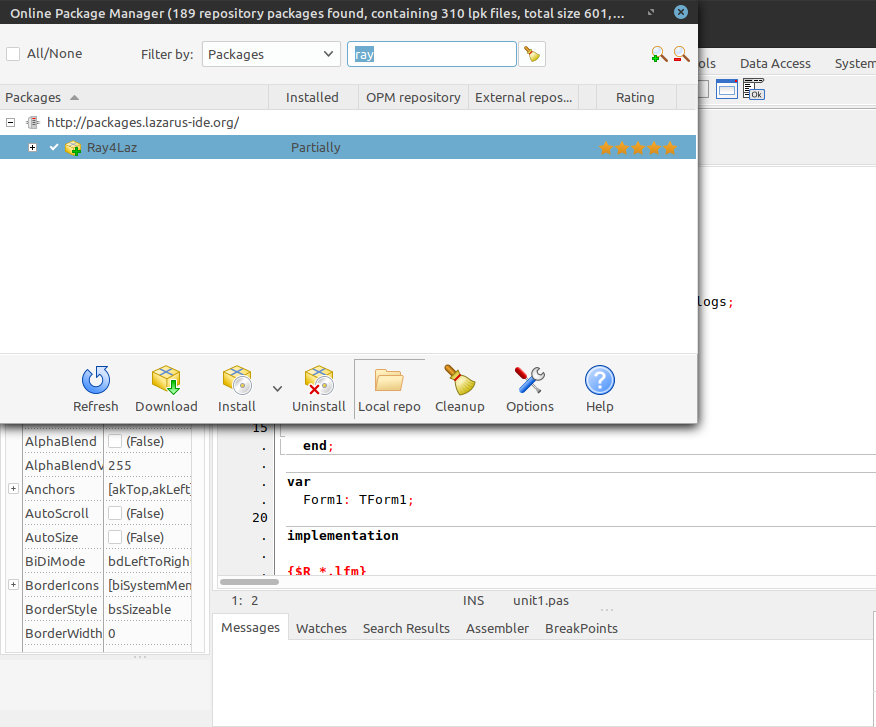Expand the Ray4Laz package node
The image size is (876, 727).
(x=32, y=148)
